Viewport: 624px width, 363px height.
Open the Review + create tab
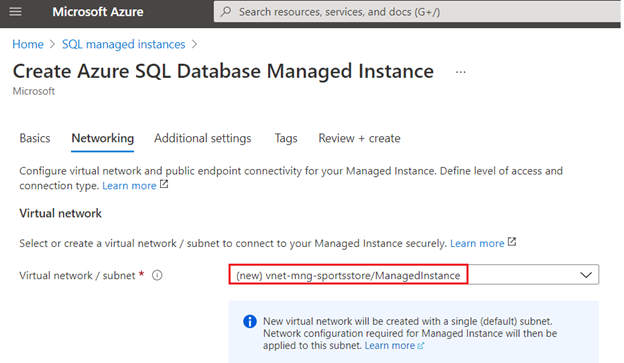click(x=359, y=138)
